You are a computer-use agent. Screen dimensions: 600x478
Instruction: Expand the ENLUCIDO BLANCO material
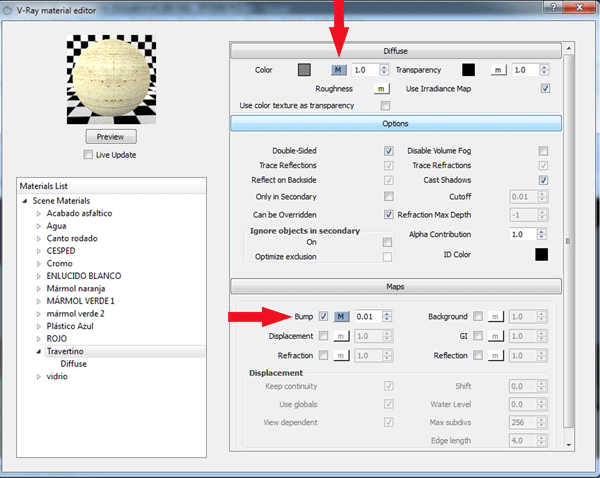(39, 276)
